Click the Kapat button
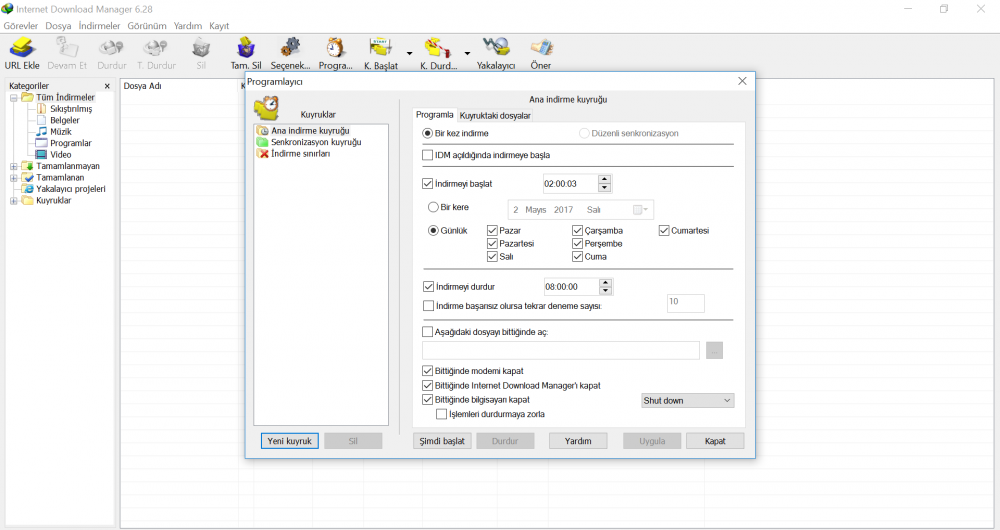This screenshot has width=1000, height=530. pos(715,441)
